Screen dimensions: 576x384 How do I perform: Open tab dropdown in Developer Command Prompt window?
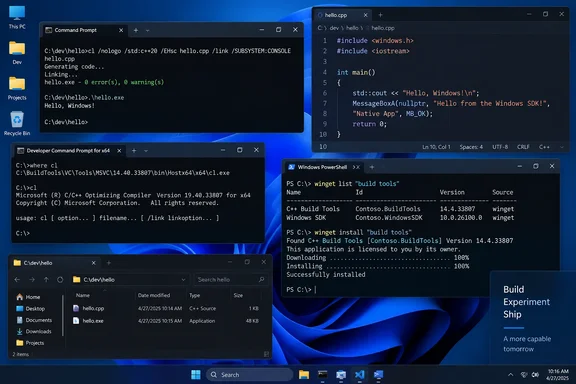pos(146,150)
